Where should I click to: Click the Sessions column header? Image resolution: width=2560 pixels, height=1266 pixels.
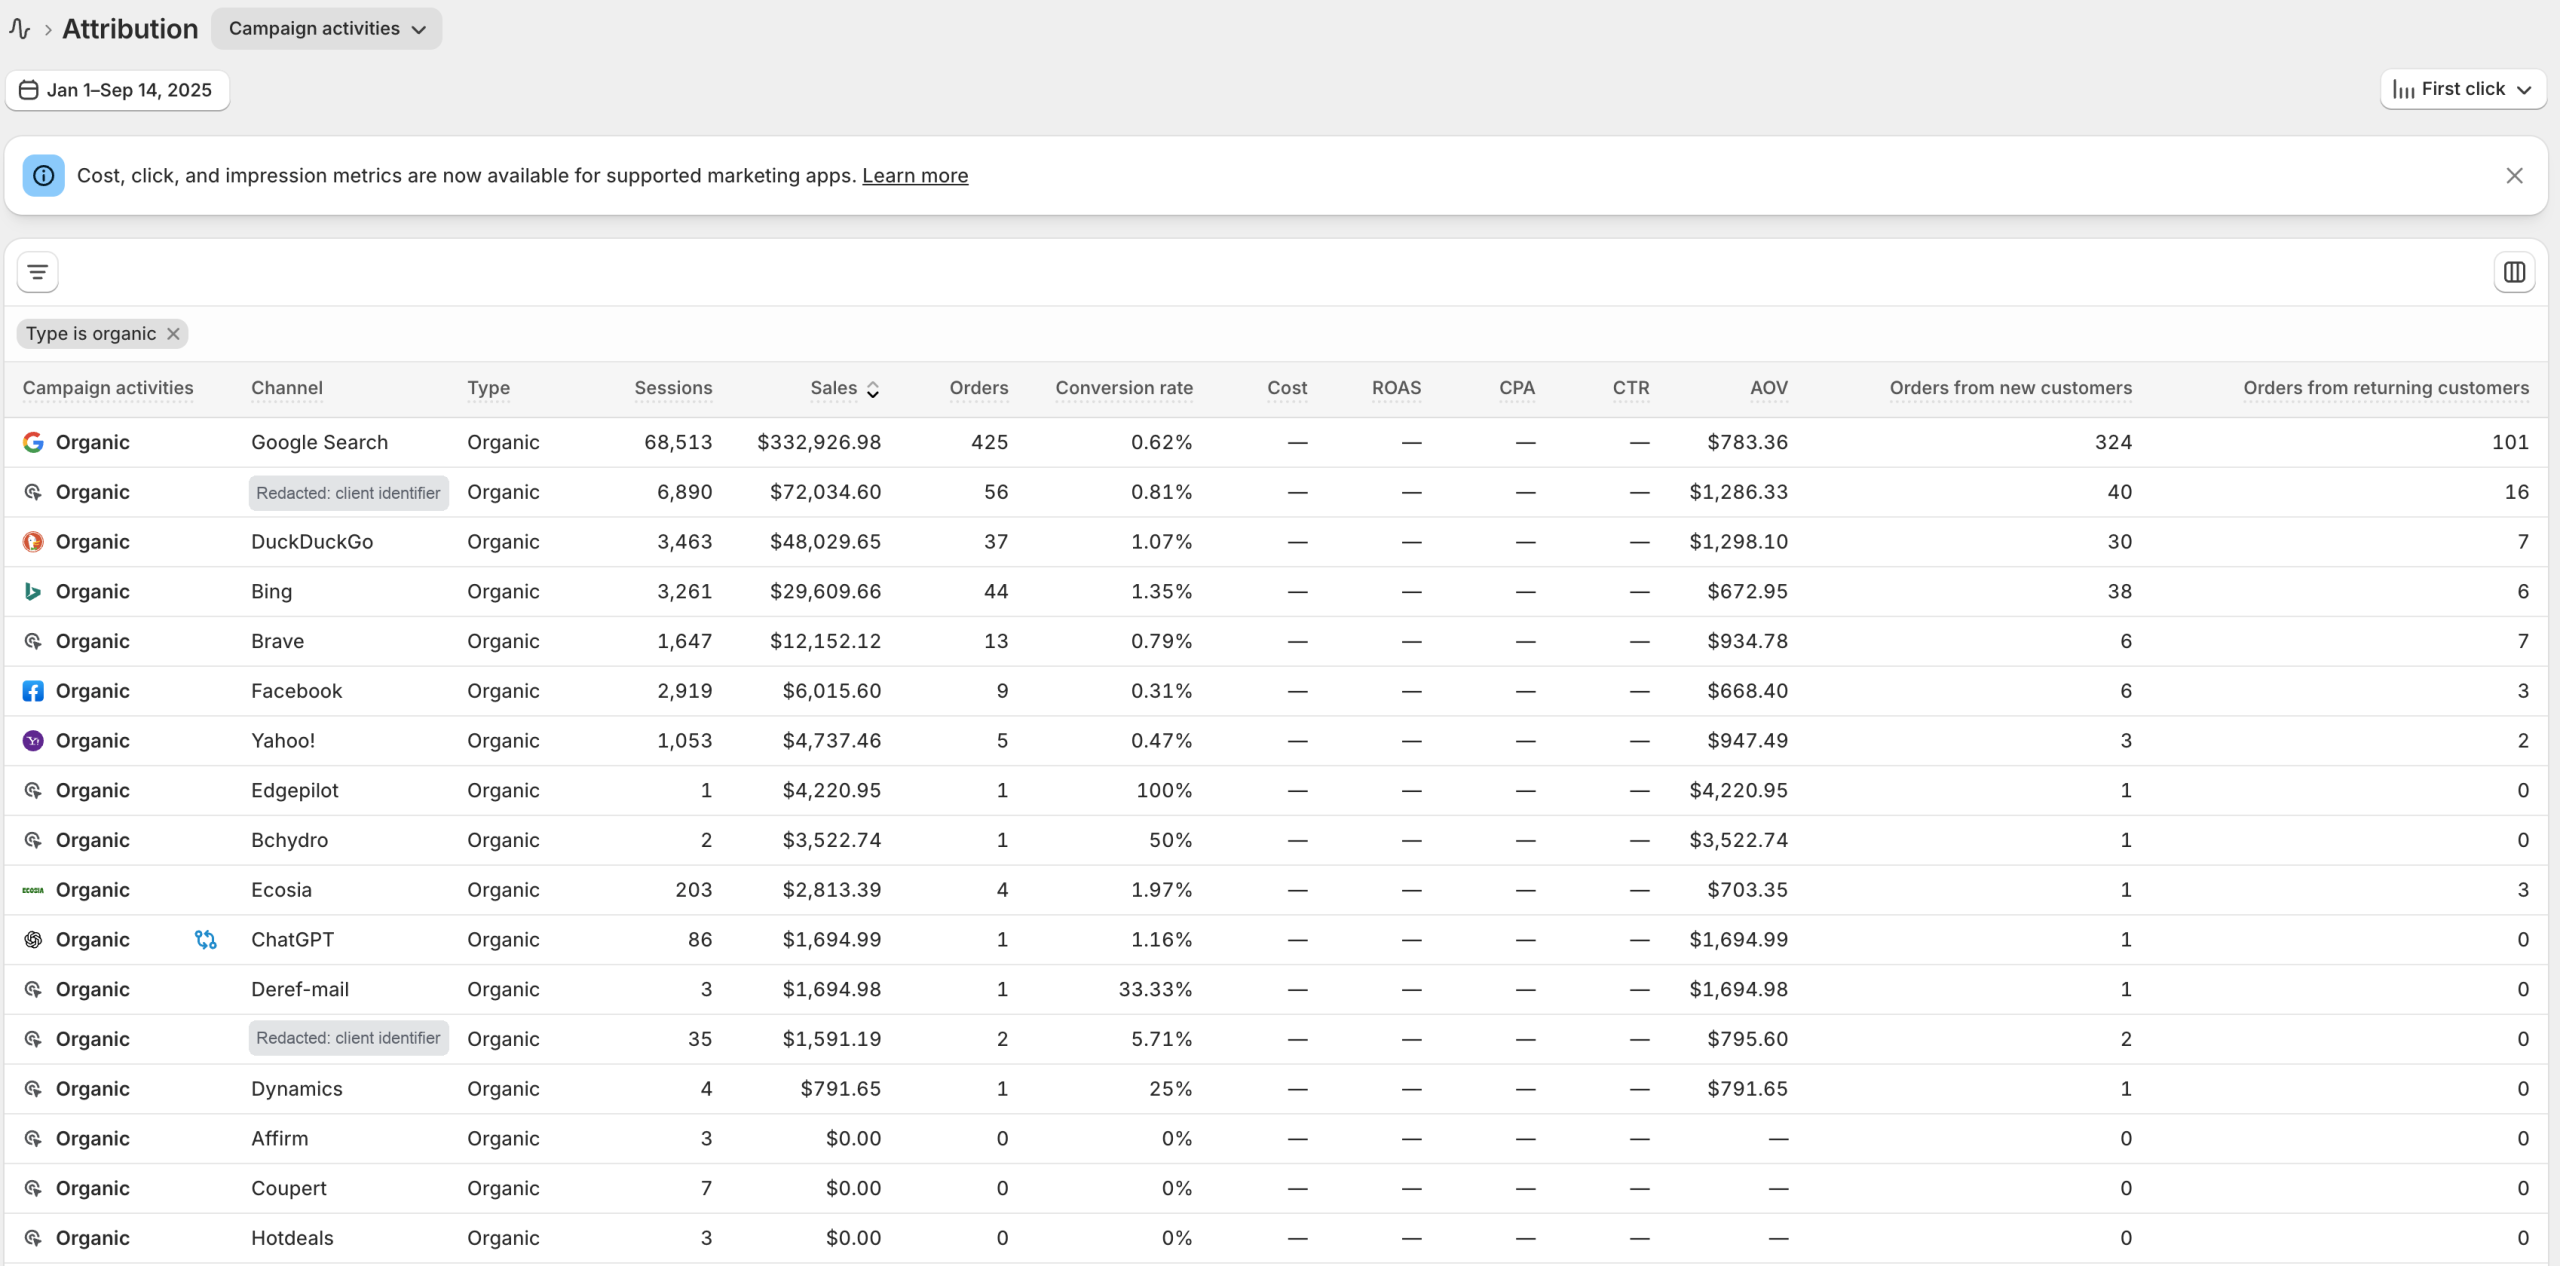[x=673, y=388]
